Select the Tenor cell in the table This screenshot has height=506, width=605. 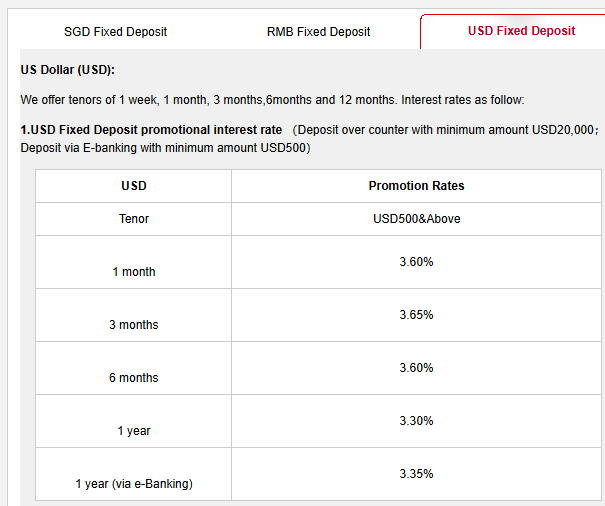coord(134,219)
